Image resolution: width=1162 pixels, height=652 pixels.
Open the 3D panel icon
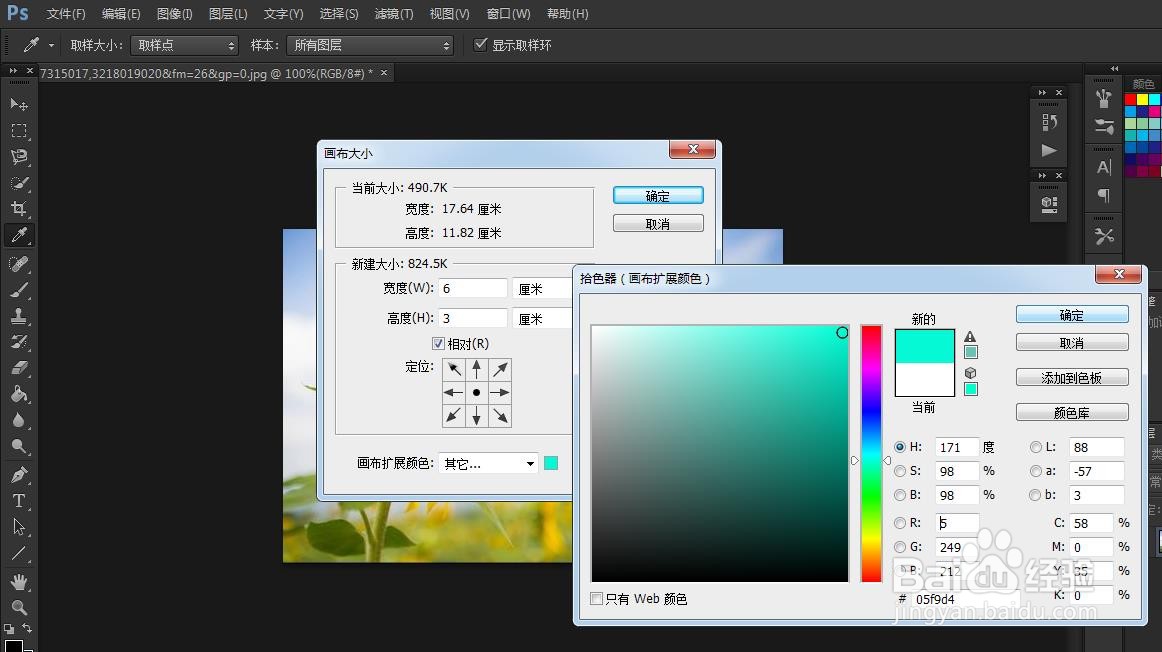[1048, 202]
